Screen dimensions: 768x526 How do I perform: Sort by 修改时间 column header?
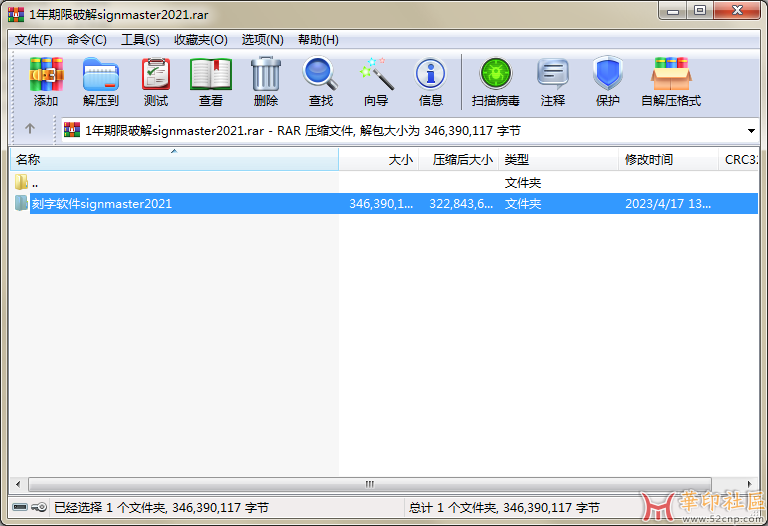tap(669, 160)
